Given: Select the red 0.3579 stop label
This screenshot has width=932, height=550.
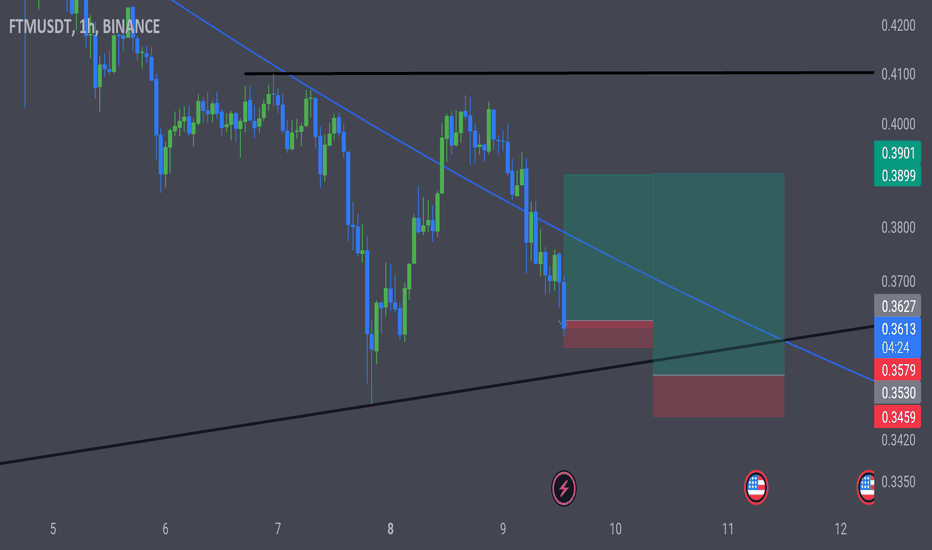Looking at the screenshot, I should click(897, 370).
